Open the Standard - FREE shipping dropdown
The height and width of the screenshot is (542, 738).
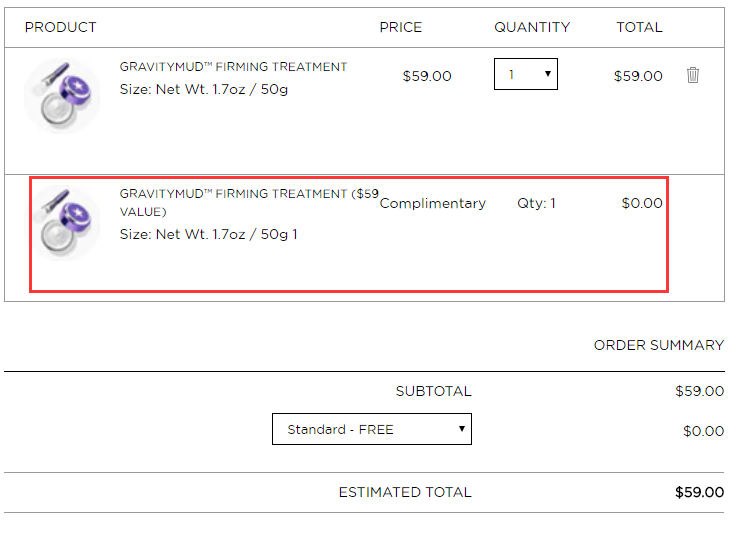click(x=372, y=429)
